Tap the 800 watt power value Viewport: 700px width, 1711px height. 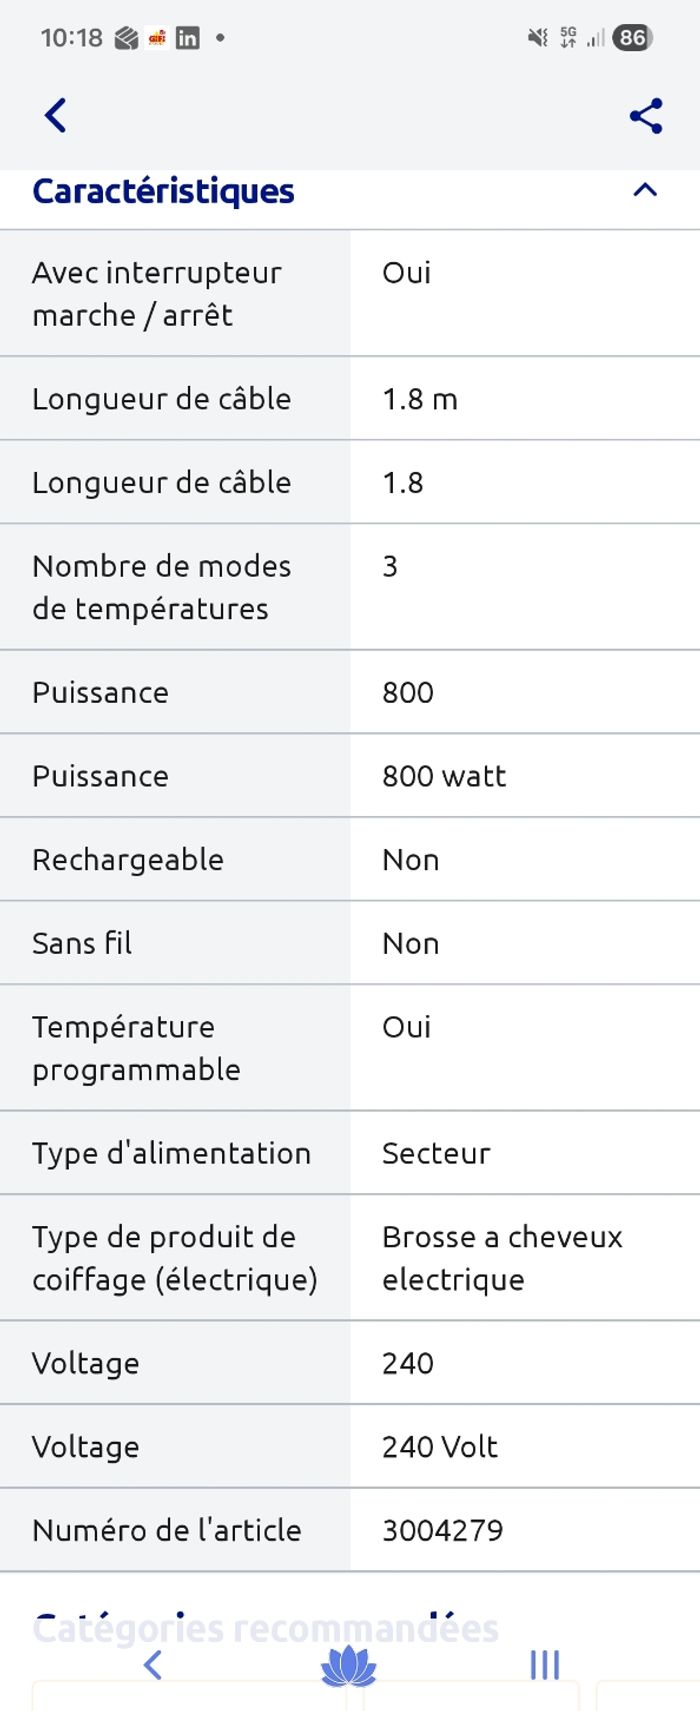(444, 776)
